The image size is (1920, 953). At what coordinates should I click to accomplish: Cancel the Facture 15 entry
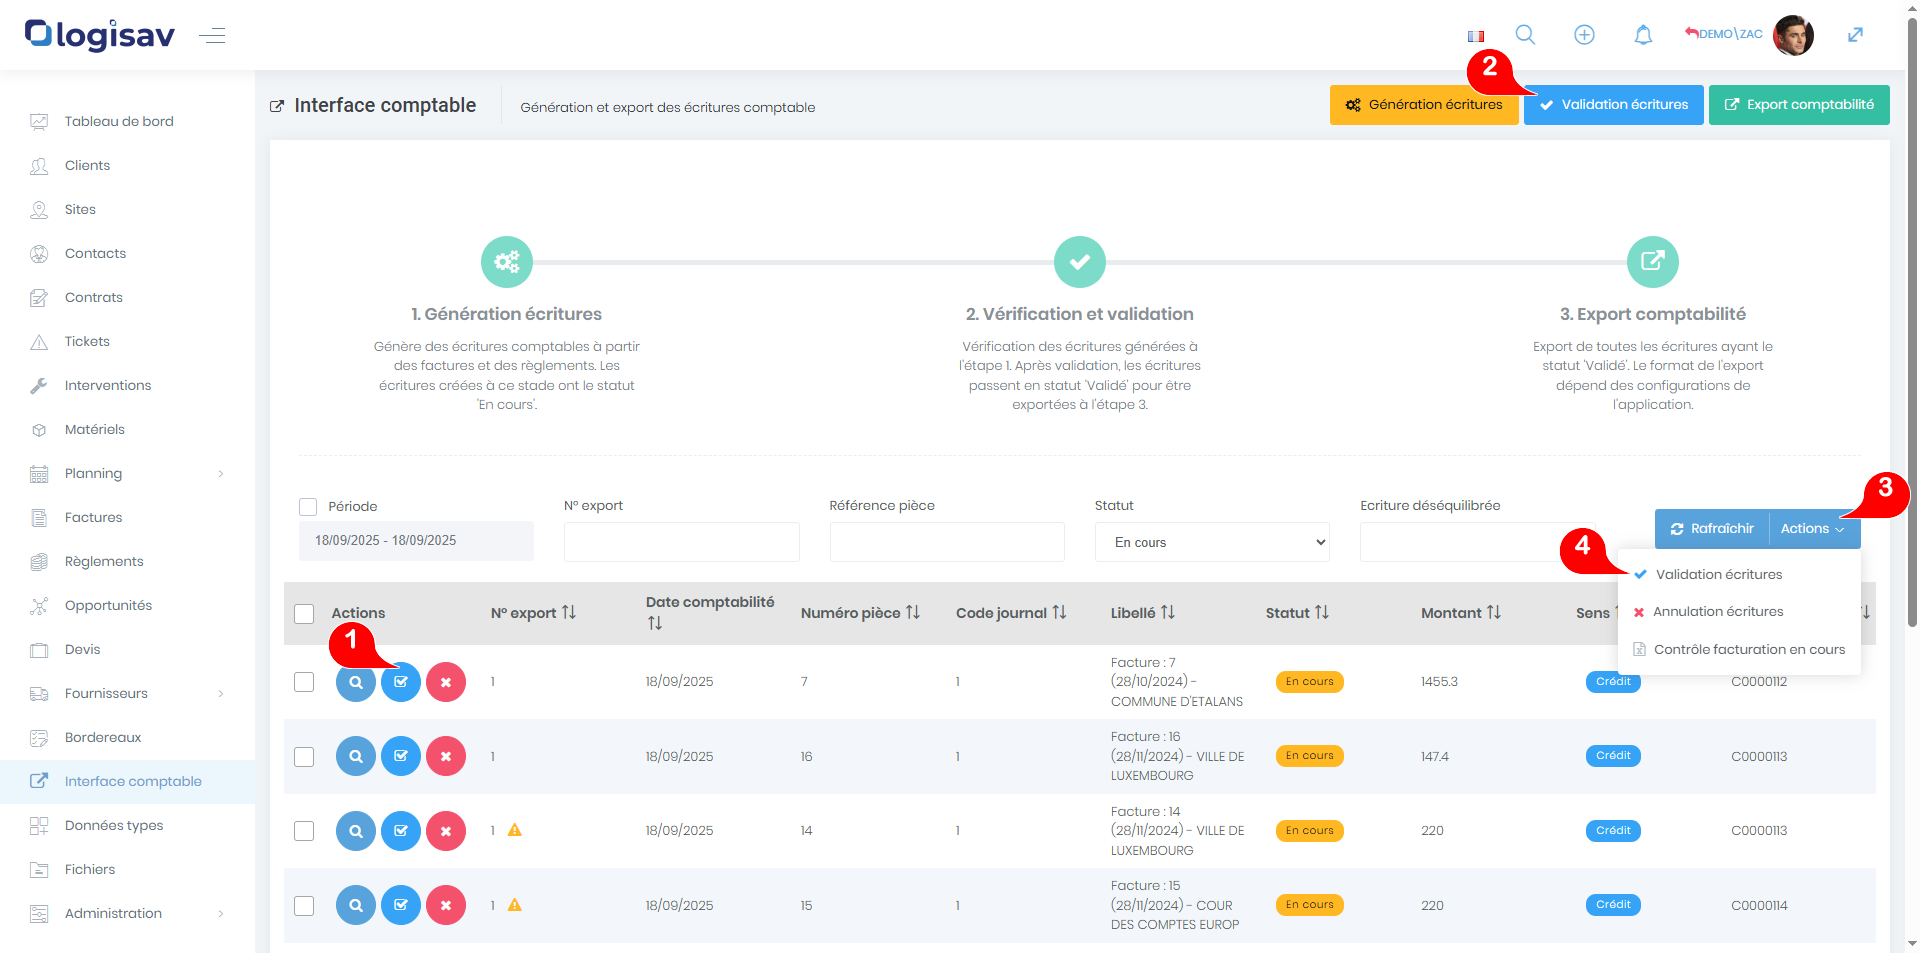[446, 905]
